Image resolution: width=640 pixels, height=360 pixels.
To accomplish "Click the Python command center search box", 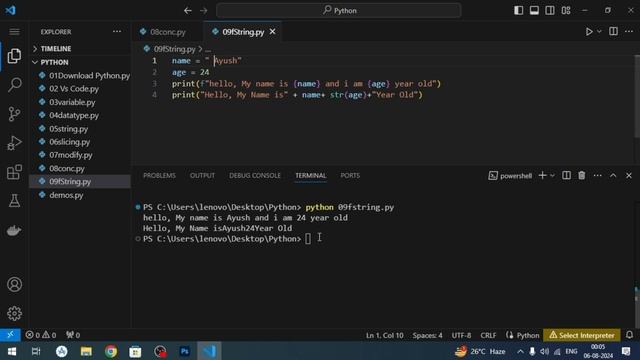I will 339,11.
